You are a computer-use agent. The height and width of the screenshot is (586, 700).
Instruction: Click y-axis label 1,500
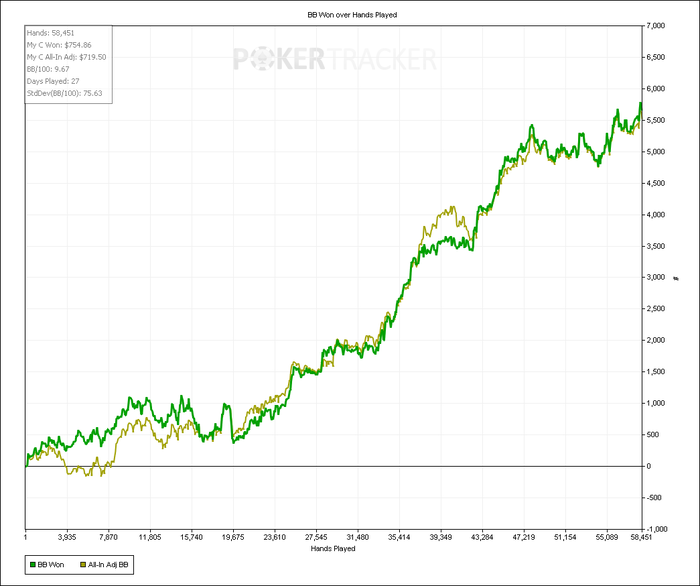[x=656, y=372]
